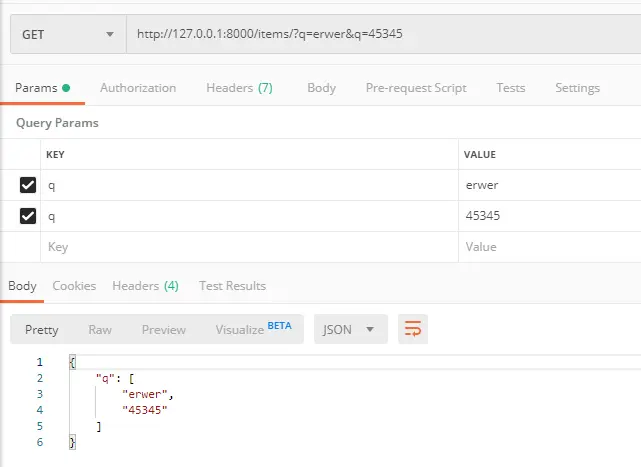The image size is (641, 467).
Task: Select the response Body tab
Action: click(x=22, y=286)
